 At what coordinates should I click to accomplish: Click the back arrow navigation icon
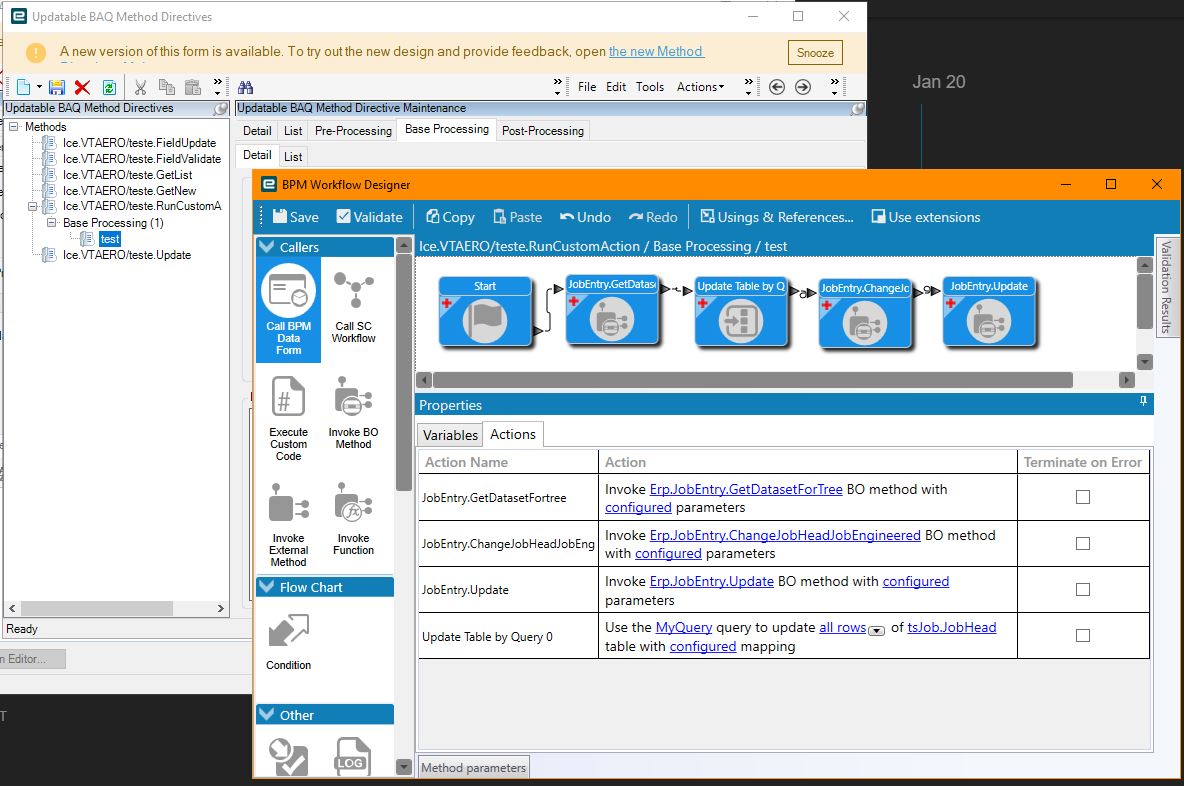776,87
